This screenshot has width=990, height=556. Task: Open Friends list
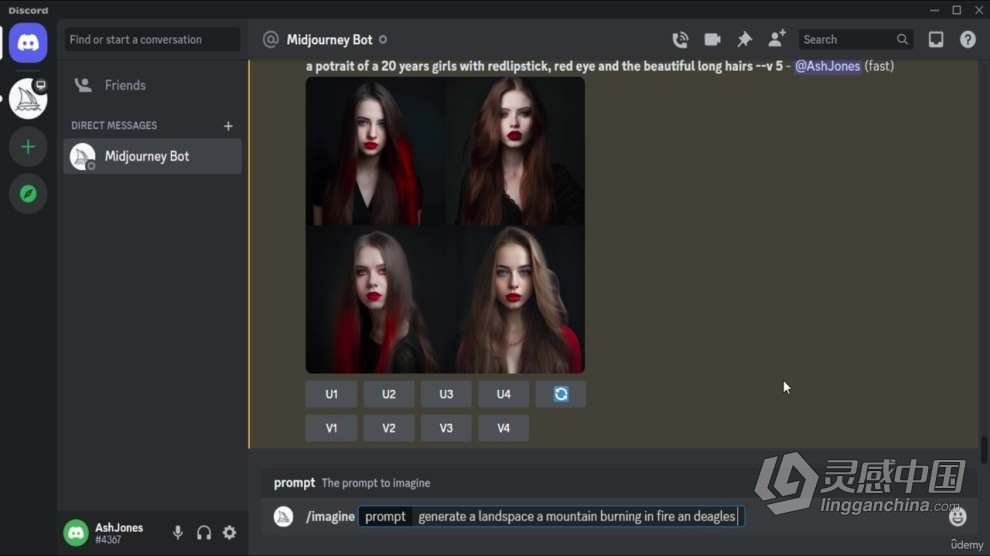coord(152,85)
